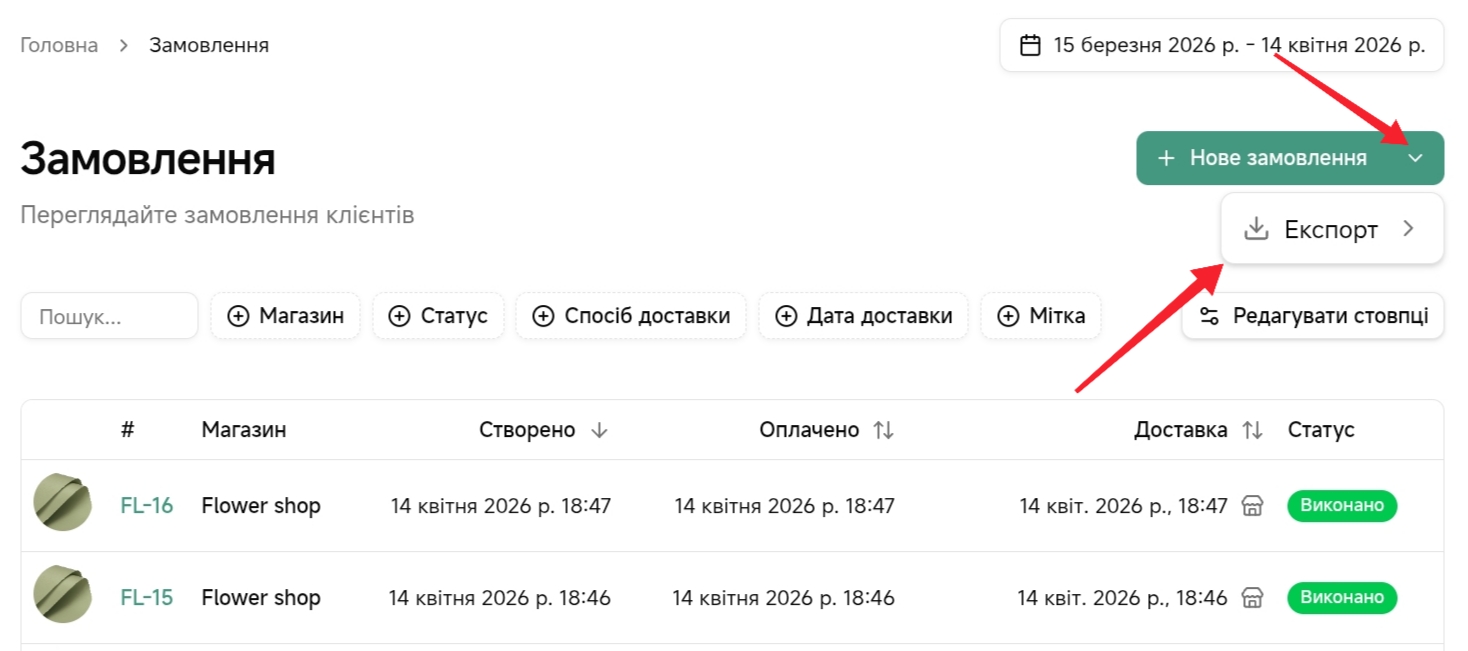Create a new order with Нове замовлення
1468x651 pixels.
[1262, 158]
